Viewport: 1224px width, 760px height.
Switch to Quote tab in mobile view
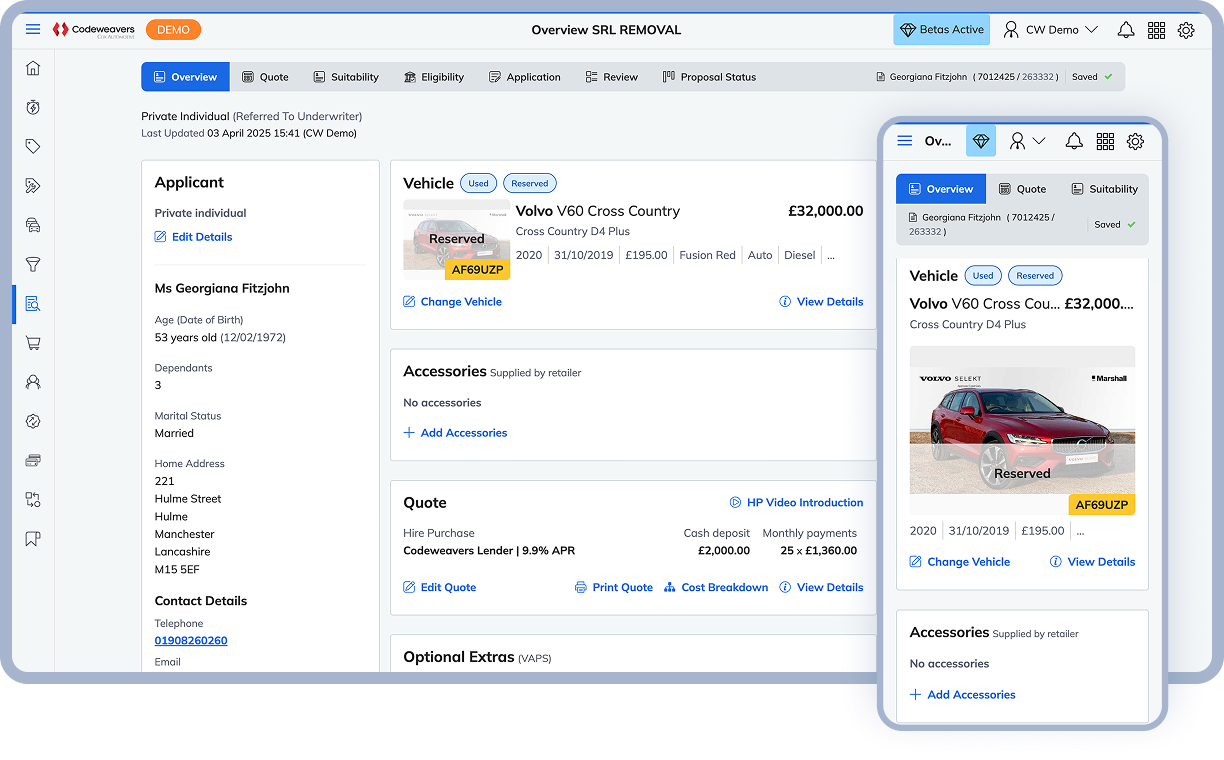[1022, 189]
